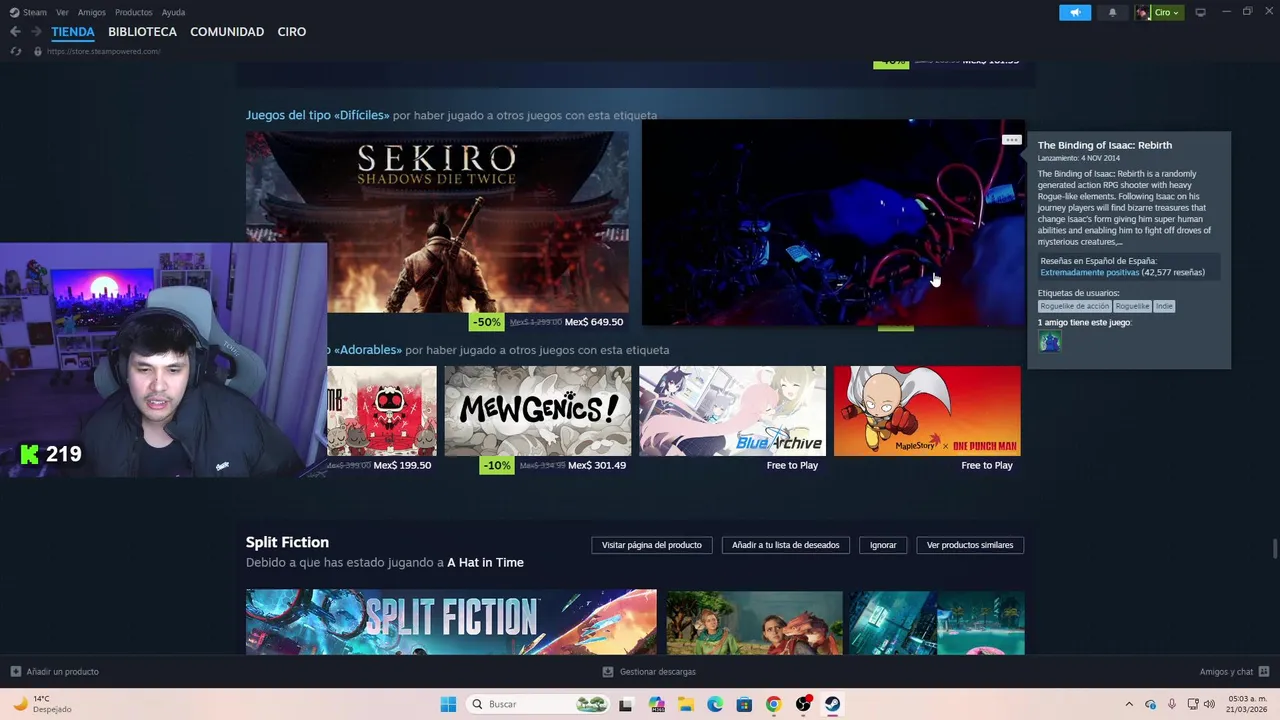
Task: Click the Extremadamente positivas reviews link
Action: 1089,272
